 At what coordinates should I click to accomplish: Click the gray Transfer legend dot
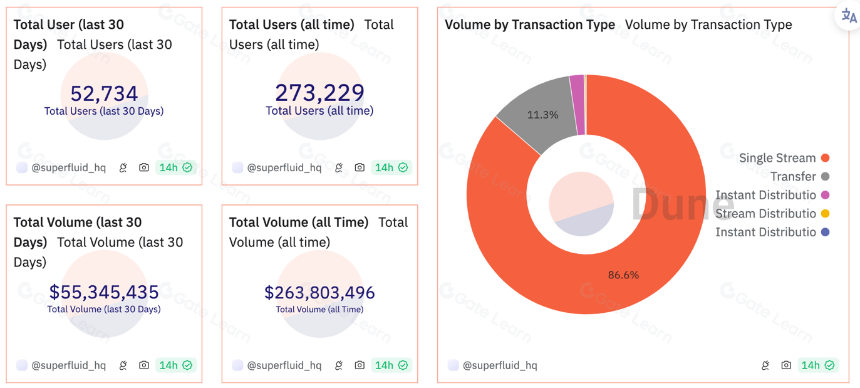pos(825,177)
